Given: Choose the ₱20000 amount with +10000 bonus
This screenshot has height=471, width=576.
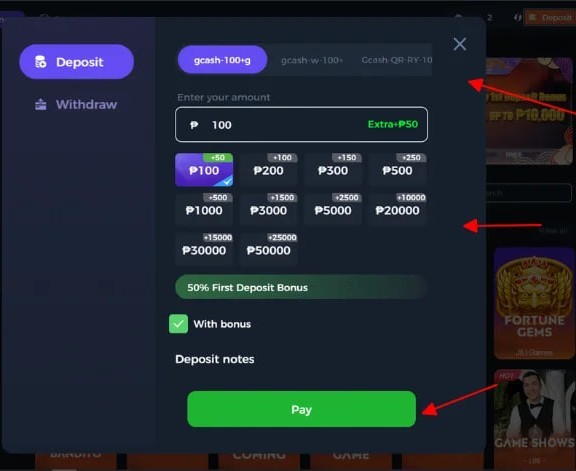Looking at the screenshot, I should coord(397,210).
